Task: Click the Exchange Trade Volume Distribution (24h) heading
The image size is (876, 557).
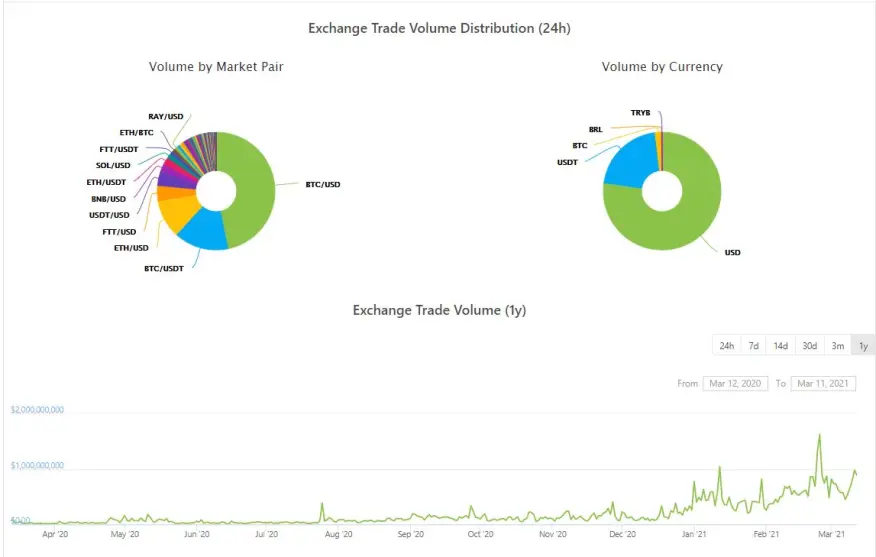Action: (x=439, y=28)
